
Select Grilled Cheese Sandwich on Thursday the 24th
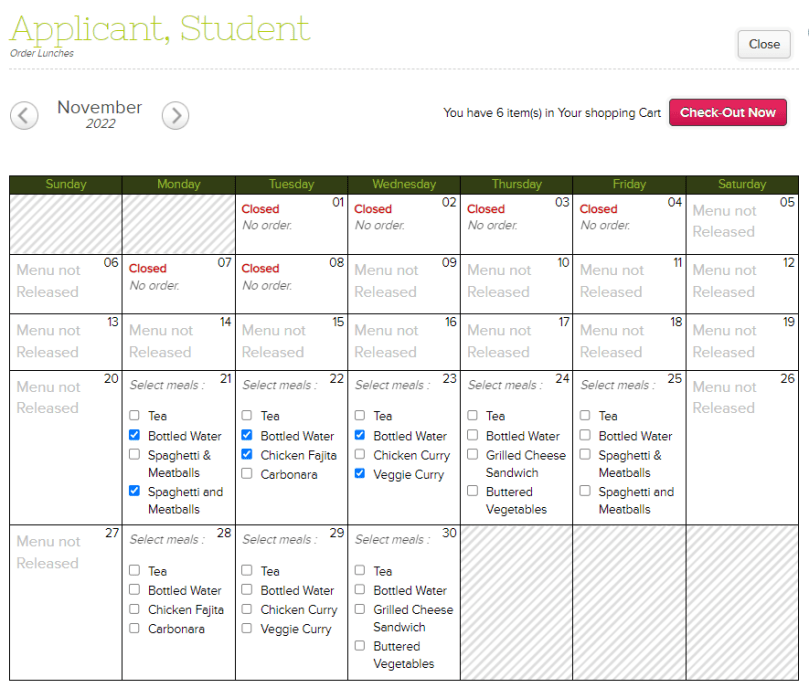click(473, 454)
